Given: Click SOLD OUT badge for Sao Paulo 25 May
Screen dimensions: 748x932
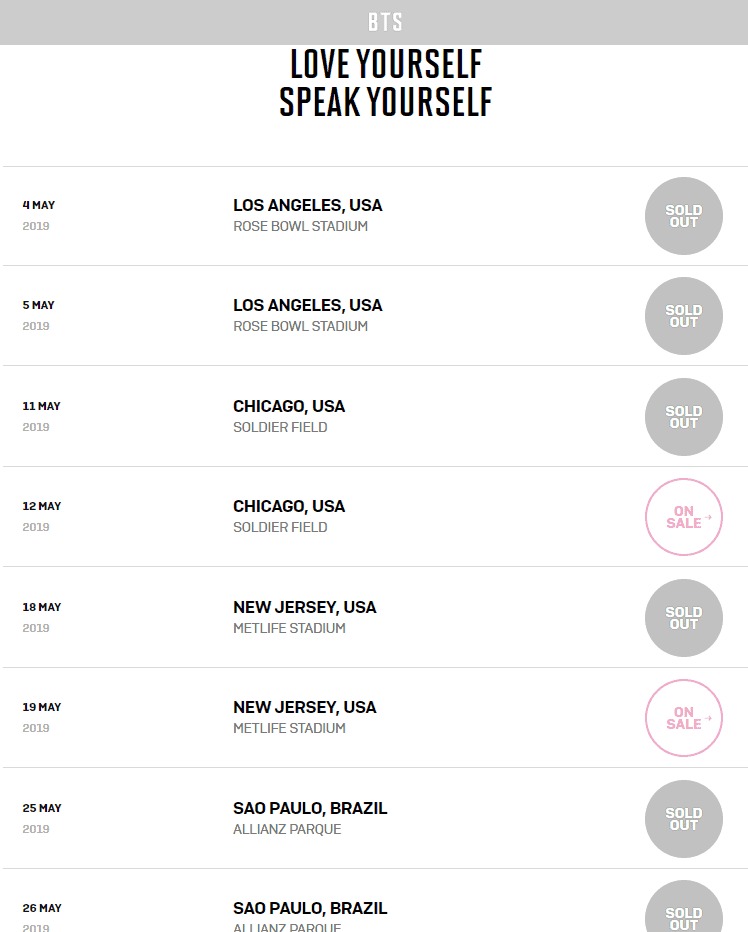Looking at the screenshot, I should (684, 819).
